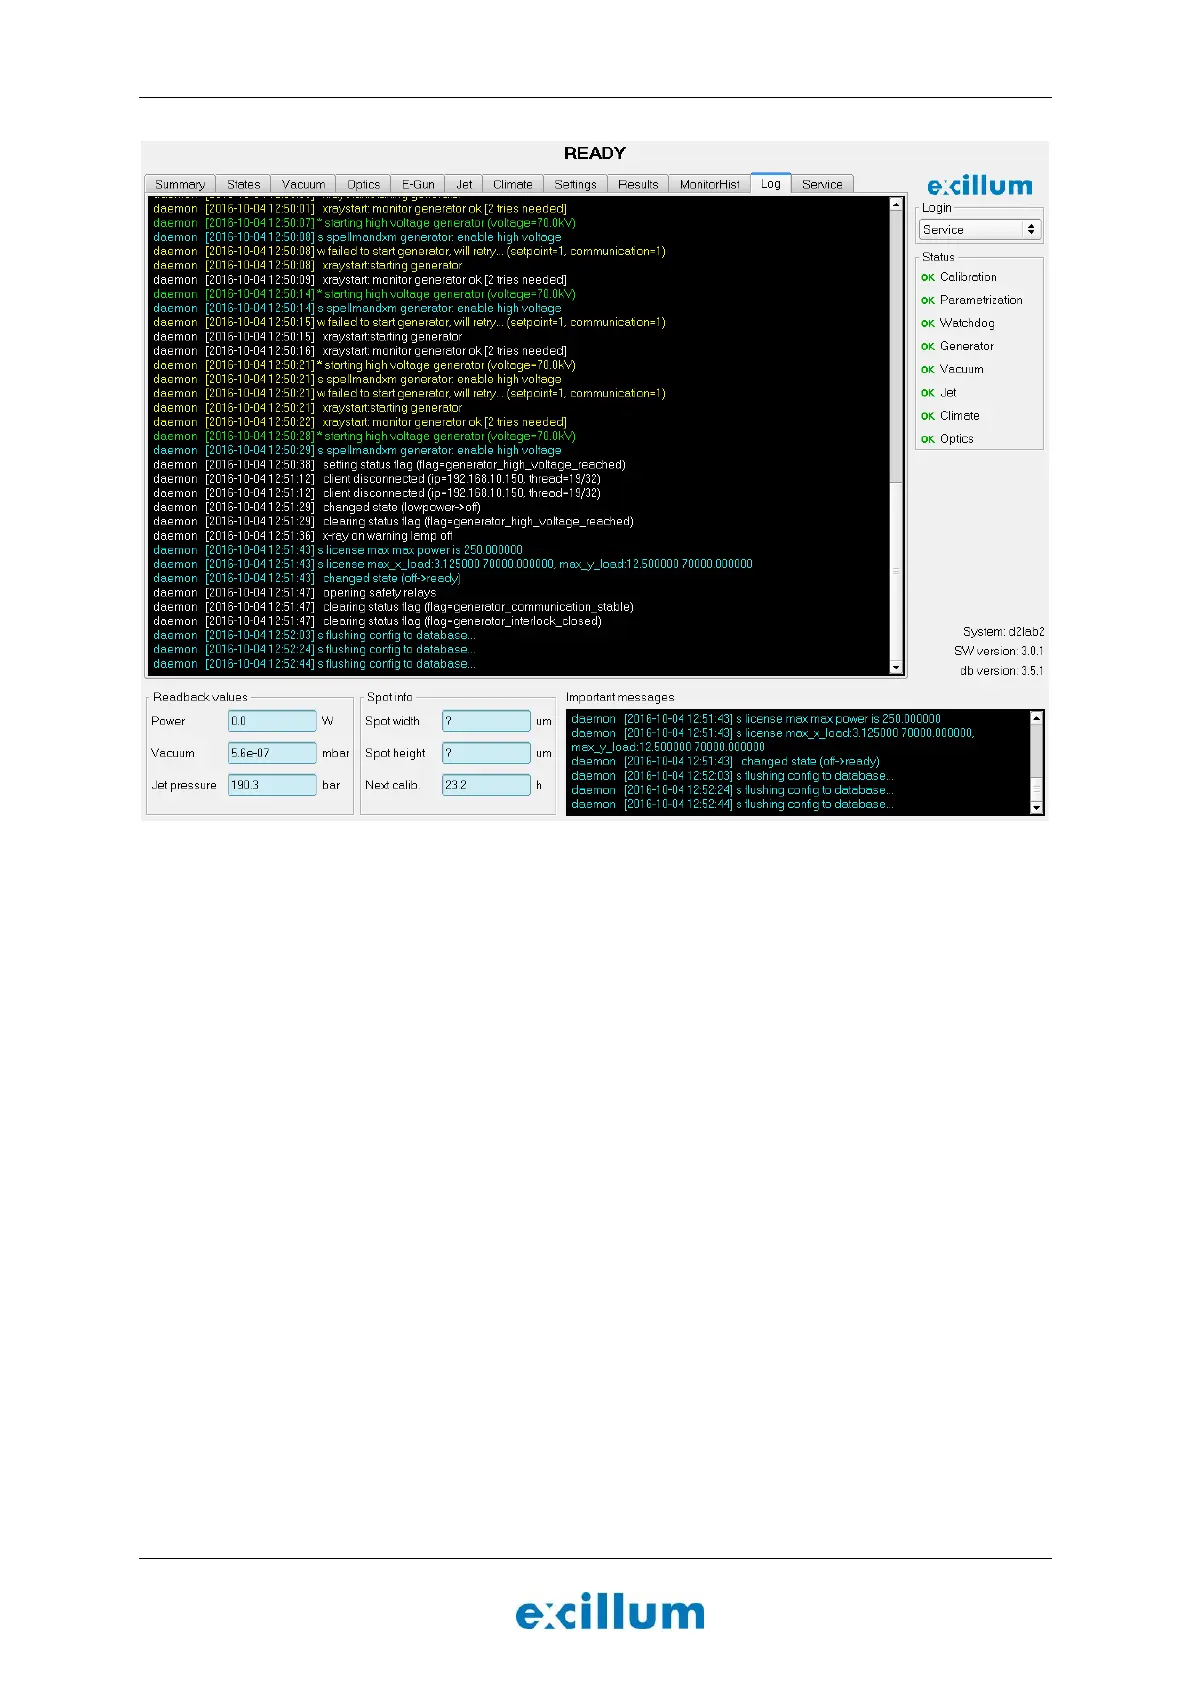Open the Settings tab
Viewport: 1191px width, 1684px height.
[x=575, y=184]
